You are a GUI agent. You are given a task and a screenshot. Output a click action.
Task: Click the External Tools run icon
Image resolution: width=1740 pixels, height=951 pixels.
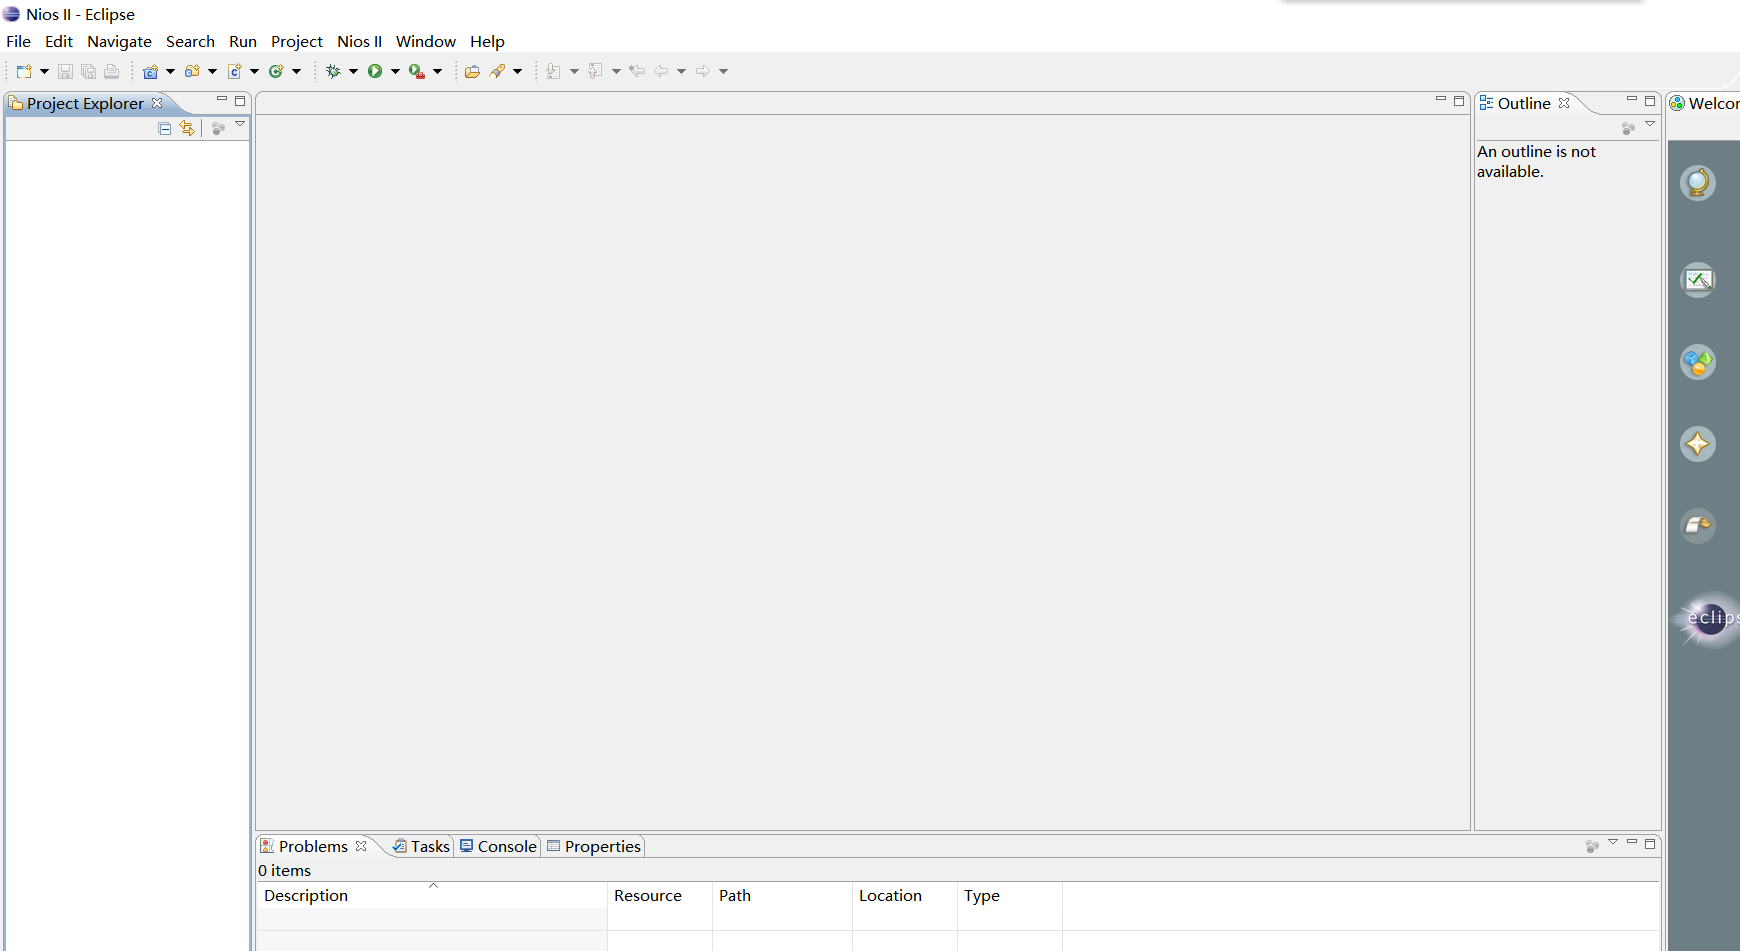pyautogui.click(x=417, y=71)
